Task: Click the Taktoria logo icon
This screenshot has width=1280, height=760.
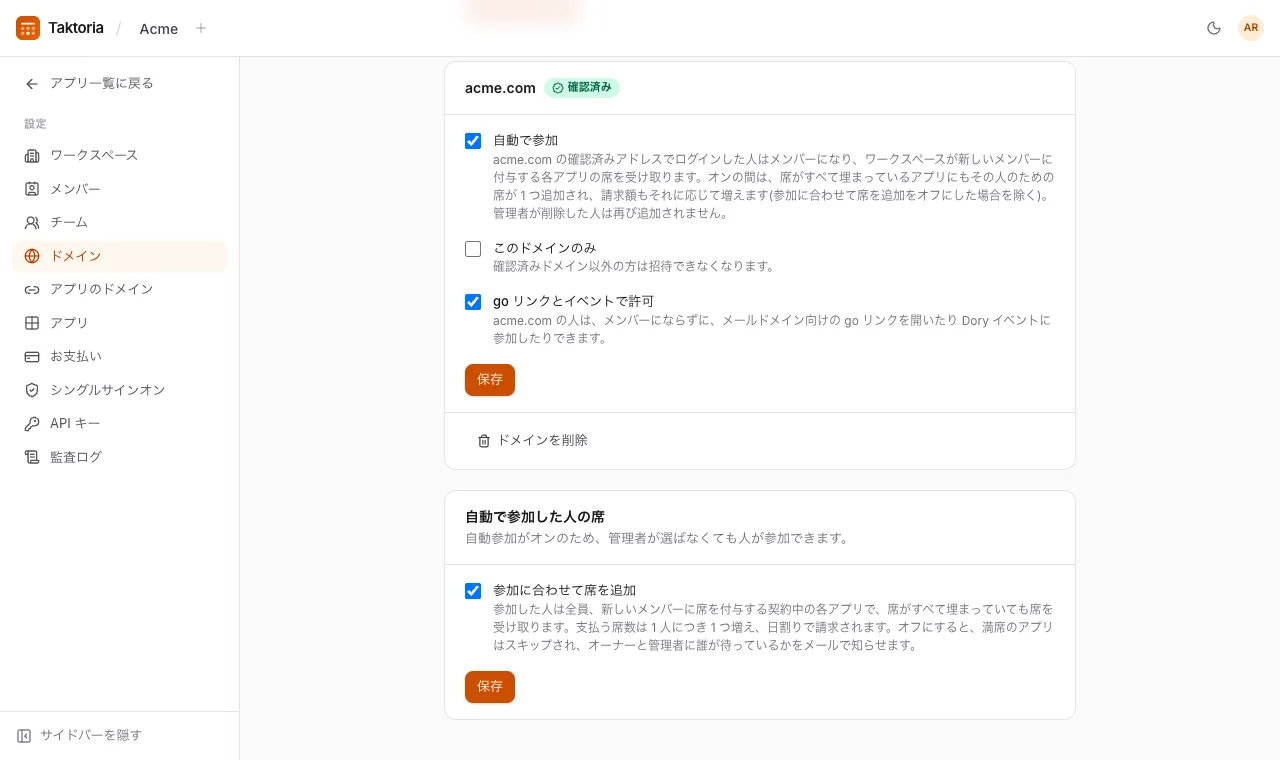Action: [x=28, y=28]
